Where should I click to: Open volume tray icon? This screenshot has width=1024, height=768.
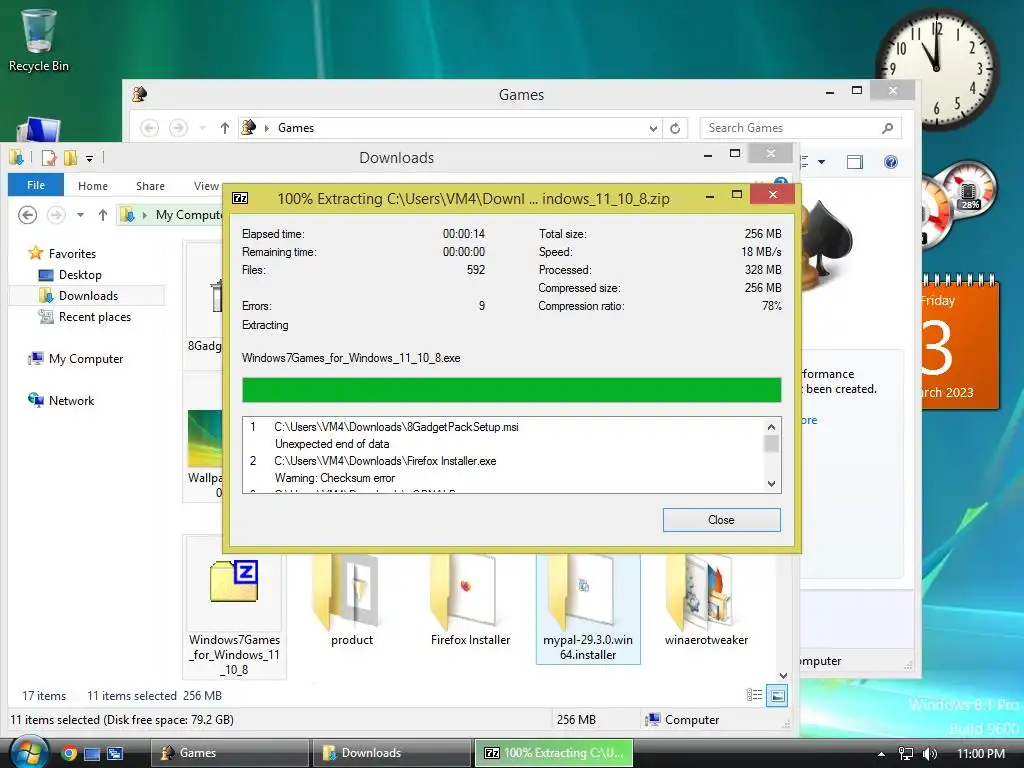coord(929,754)
